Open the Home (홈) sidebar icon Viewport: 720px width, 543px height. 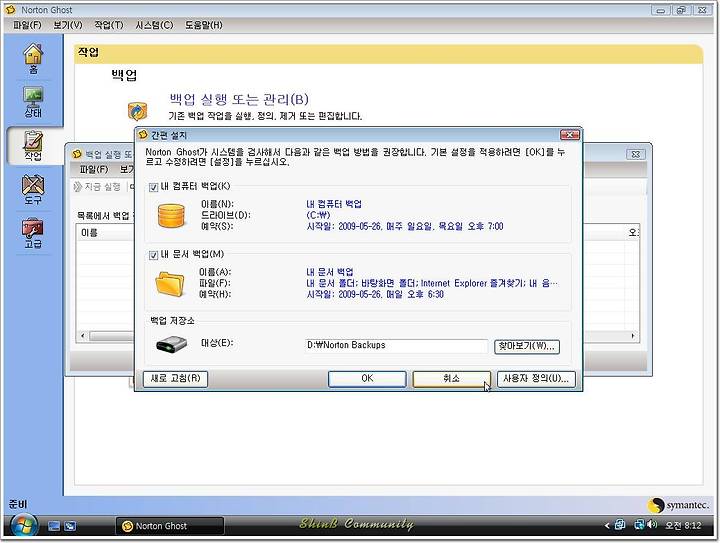[33, 59]
